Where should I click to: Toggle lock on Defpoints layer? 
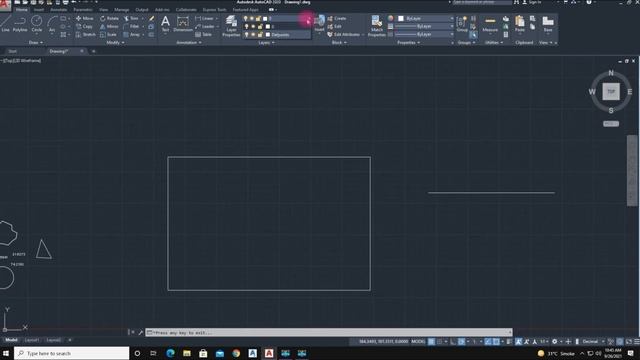tap(260, 35)
